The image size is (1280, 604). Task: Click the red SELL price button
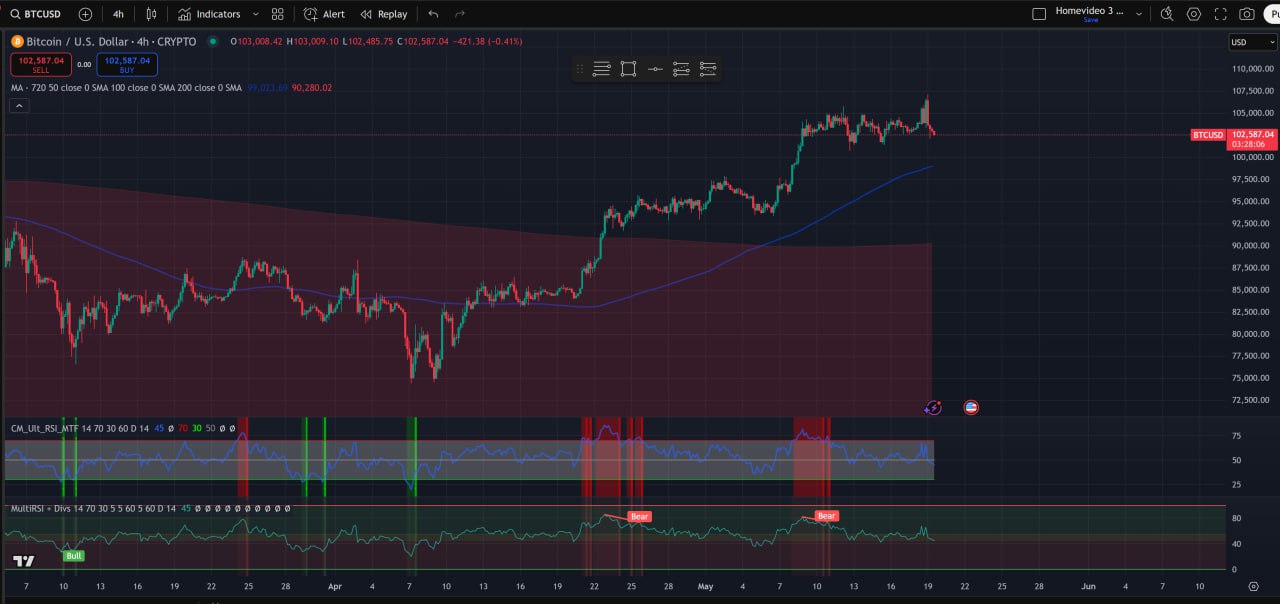point(41,64)
